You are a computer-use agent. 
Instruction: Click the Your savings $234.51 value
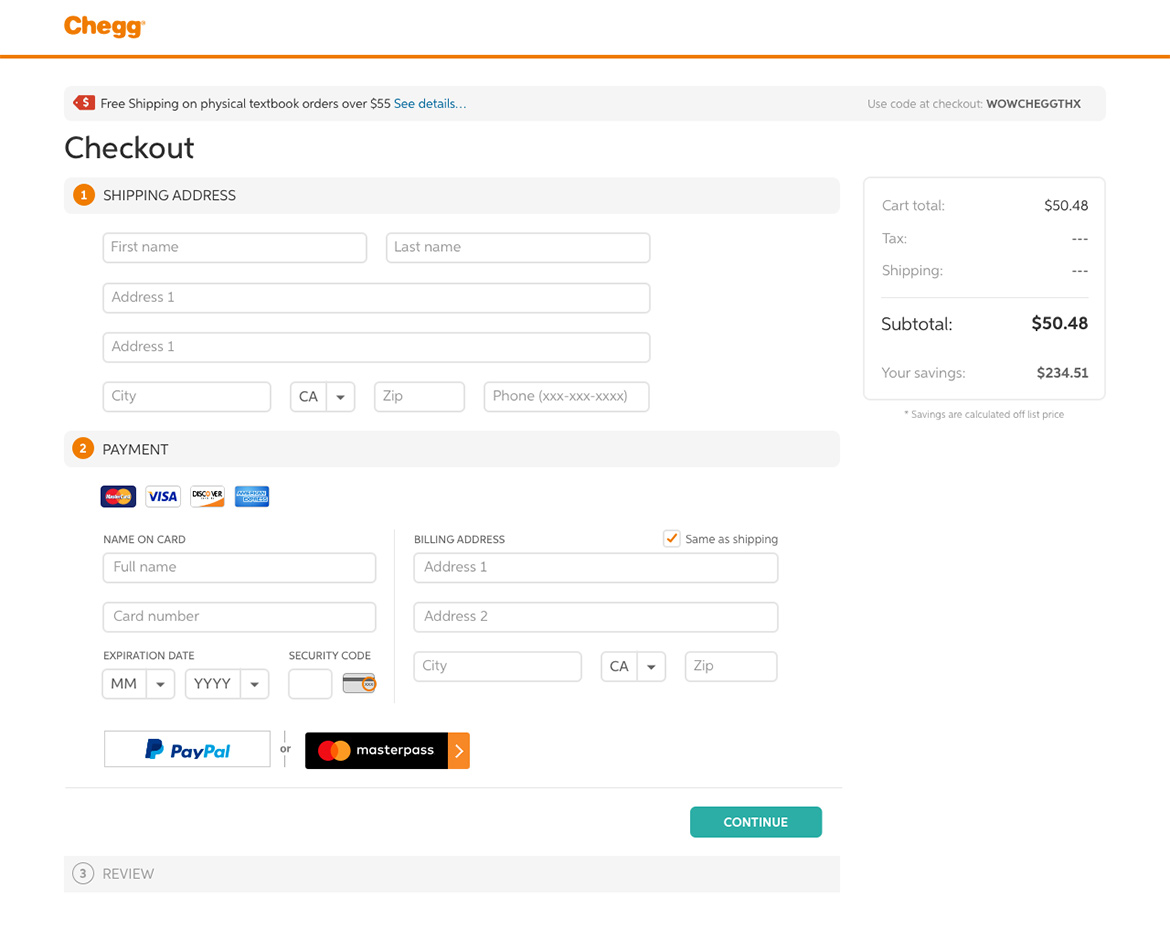click(1063, 373)
